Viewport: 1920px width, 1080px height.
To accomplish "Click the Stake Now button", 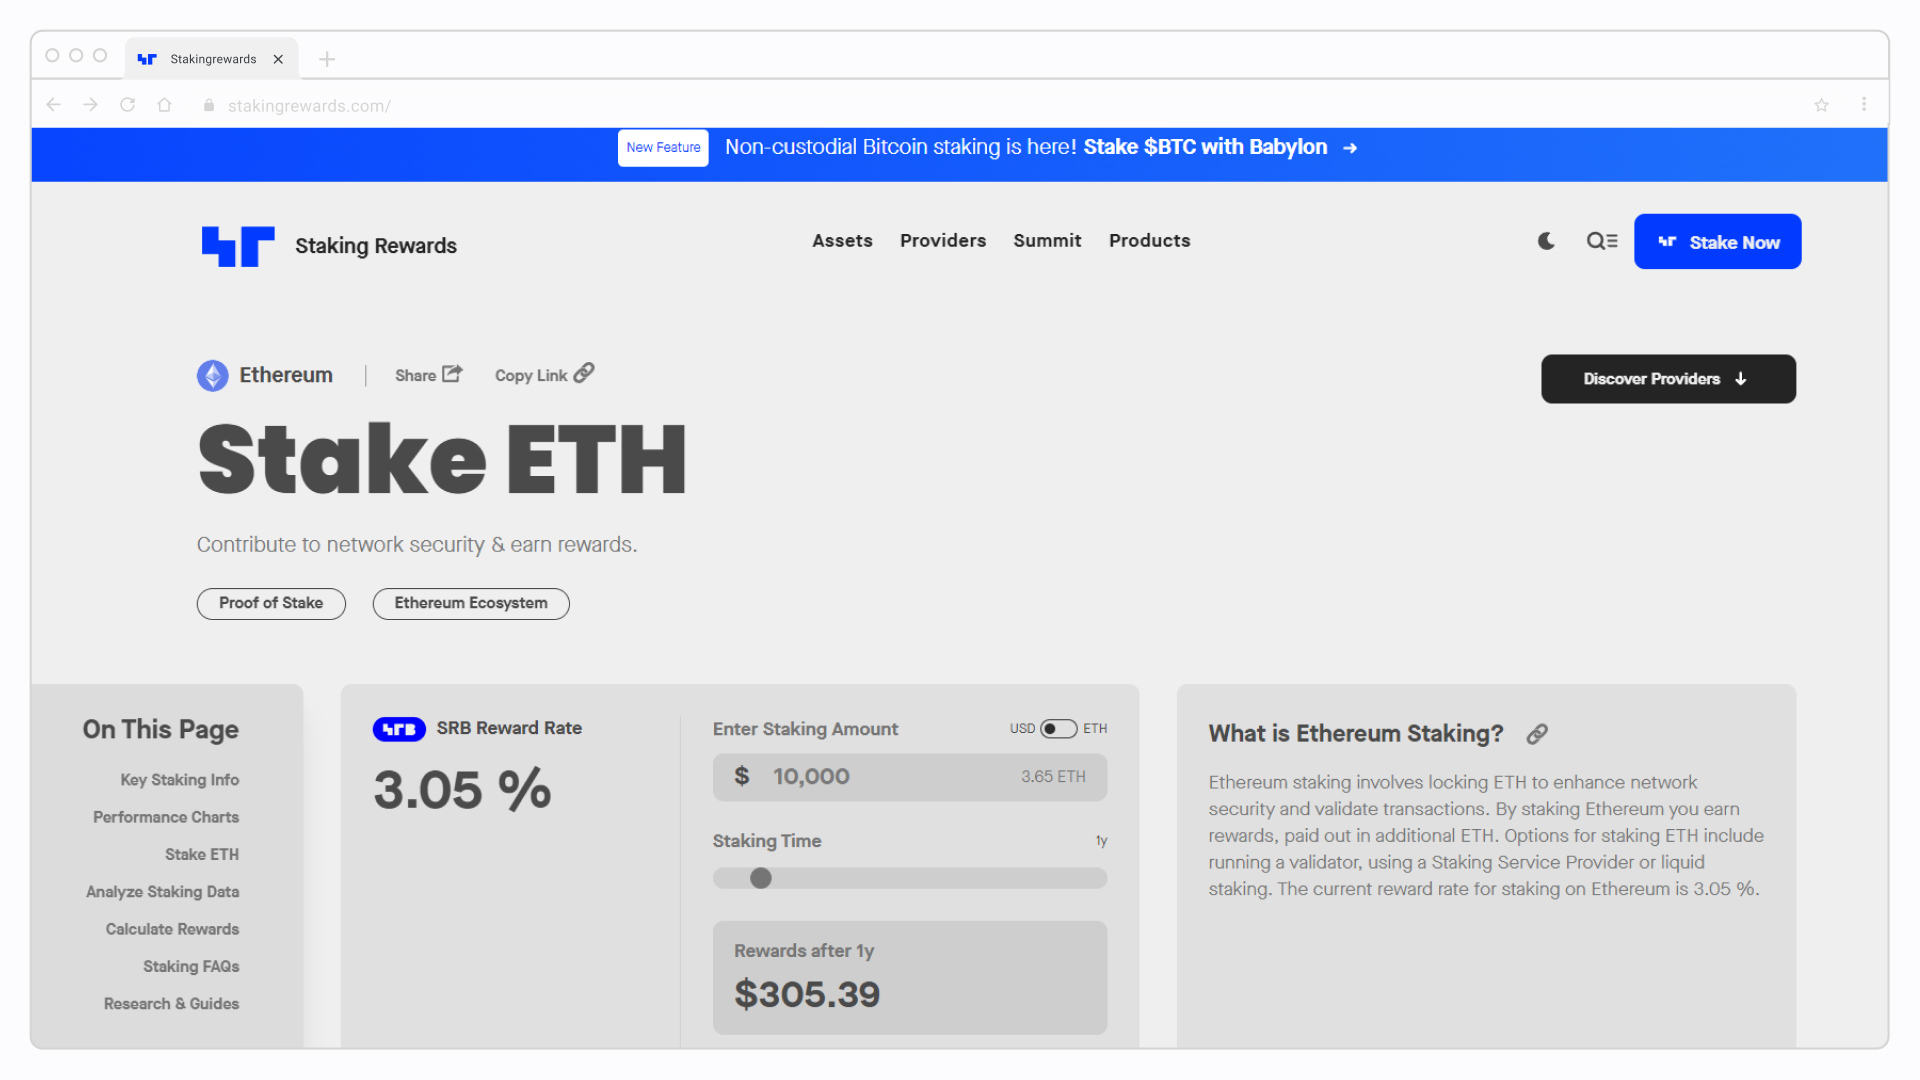I will click(x=1718, y=241).
